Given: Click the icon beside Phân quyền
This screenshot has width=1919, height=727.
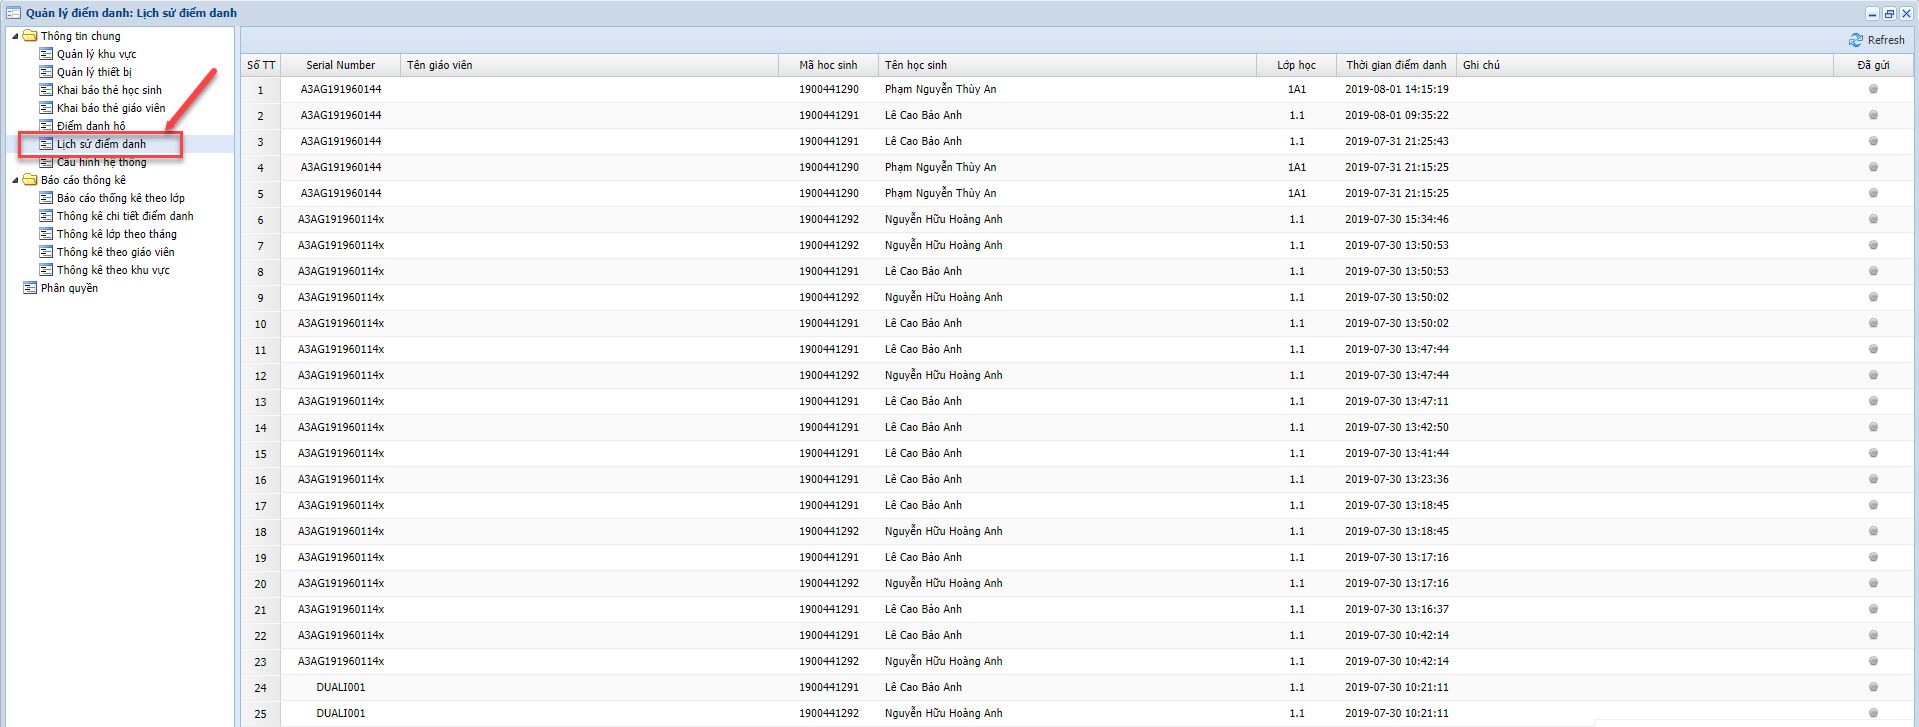Looking at the screenshot, I should [30, 288].
